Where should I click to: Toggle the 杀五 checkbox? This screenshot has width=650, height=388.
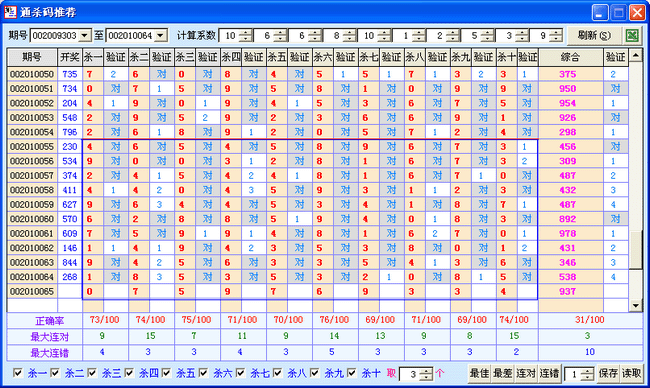166,373
